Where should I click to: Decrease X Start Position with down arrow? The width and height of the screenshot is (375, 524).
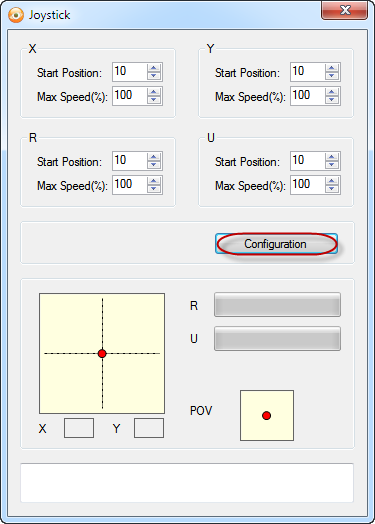(x=154, y=76)
